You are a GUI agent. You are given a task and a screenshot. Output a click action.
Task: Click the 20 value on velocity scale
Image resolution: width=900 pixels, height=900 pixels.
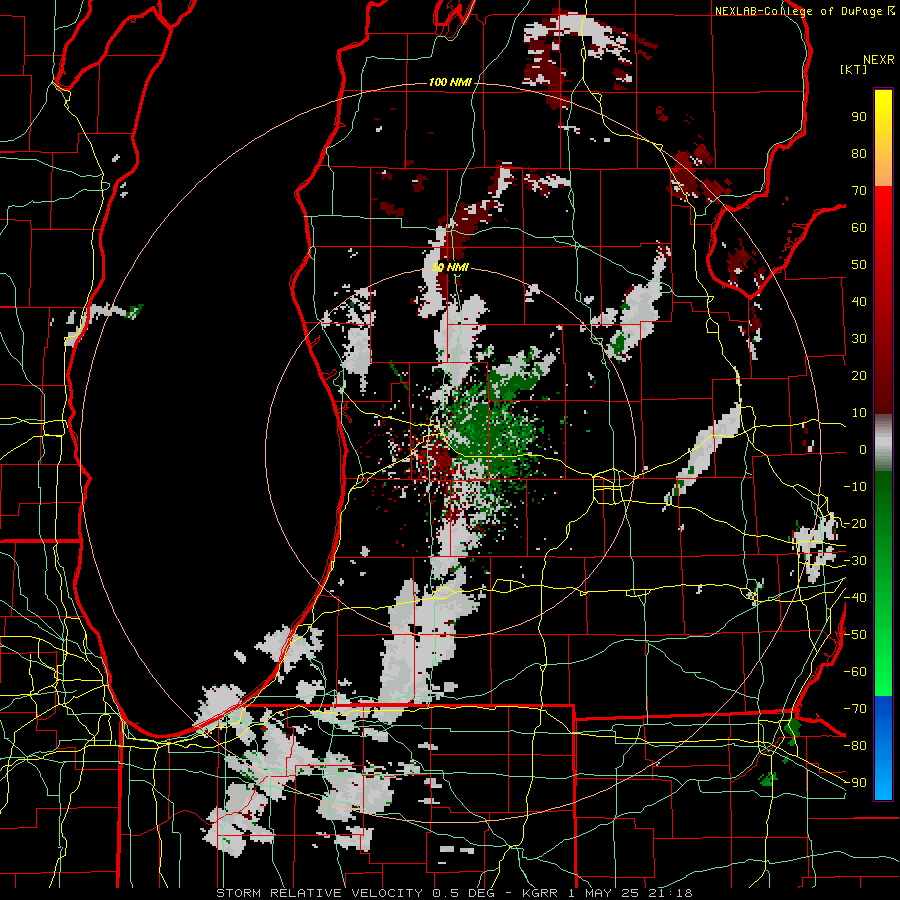coord(859,375)
